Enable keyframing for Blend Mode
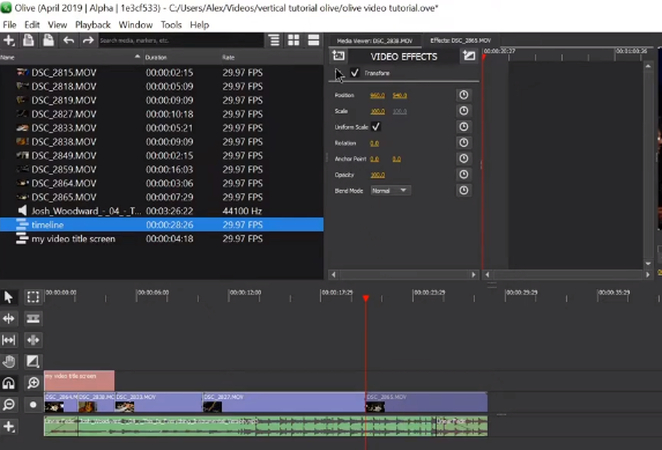This screenshot has width=662, height=450. click(x=464, y=190)
